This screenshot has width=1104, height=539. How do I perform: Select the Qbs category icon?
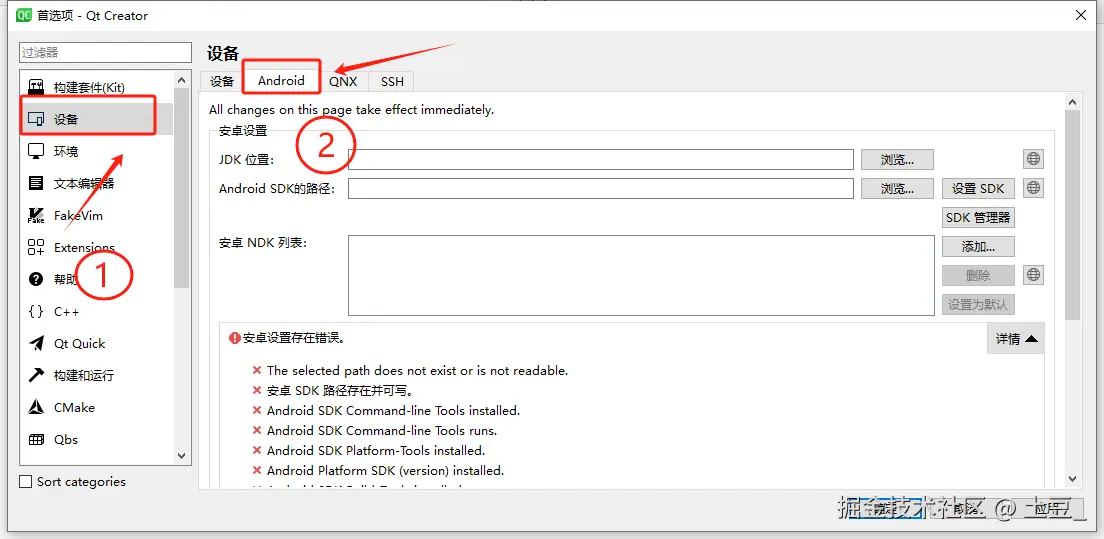coord(36,440)
